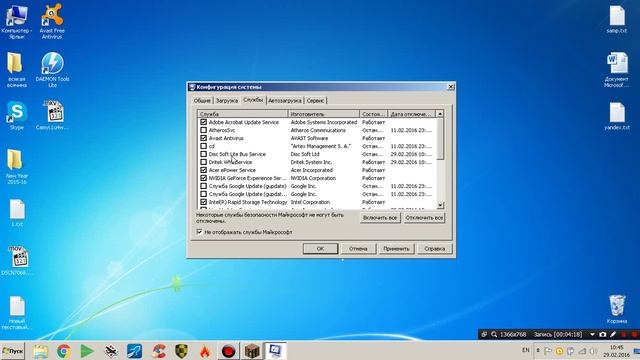Launch the Avast Free Antivirus desktop icon
640x360 pixels.
click(52, 21)
